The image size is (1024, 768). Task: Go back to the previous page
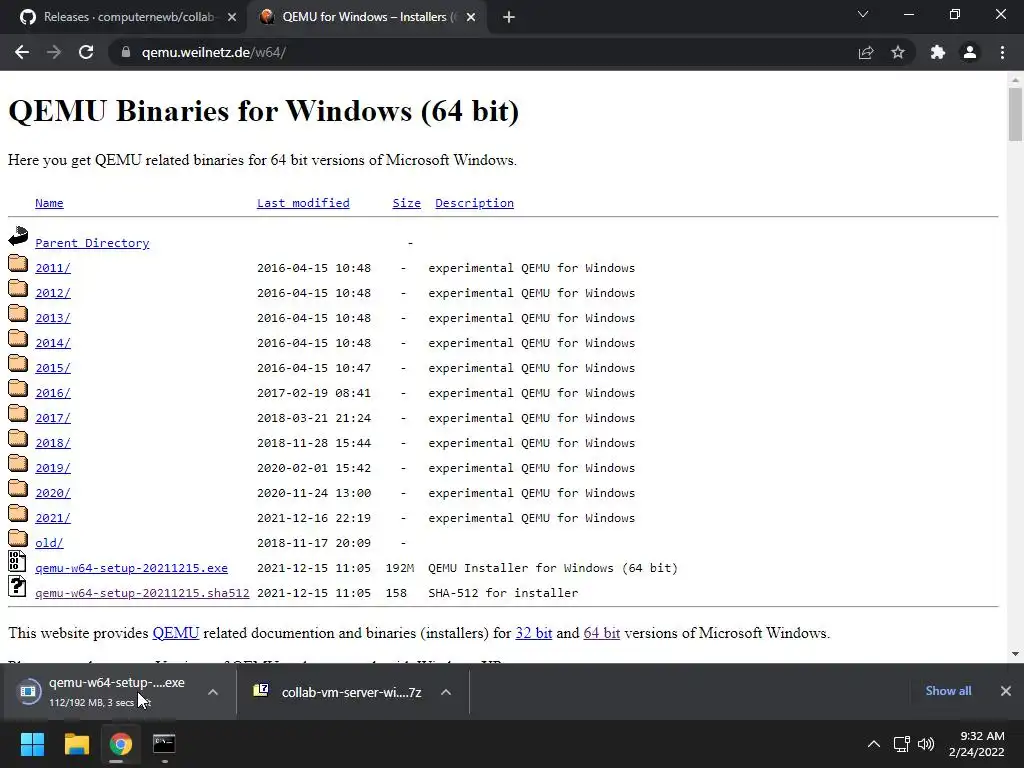[22, 52]
